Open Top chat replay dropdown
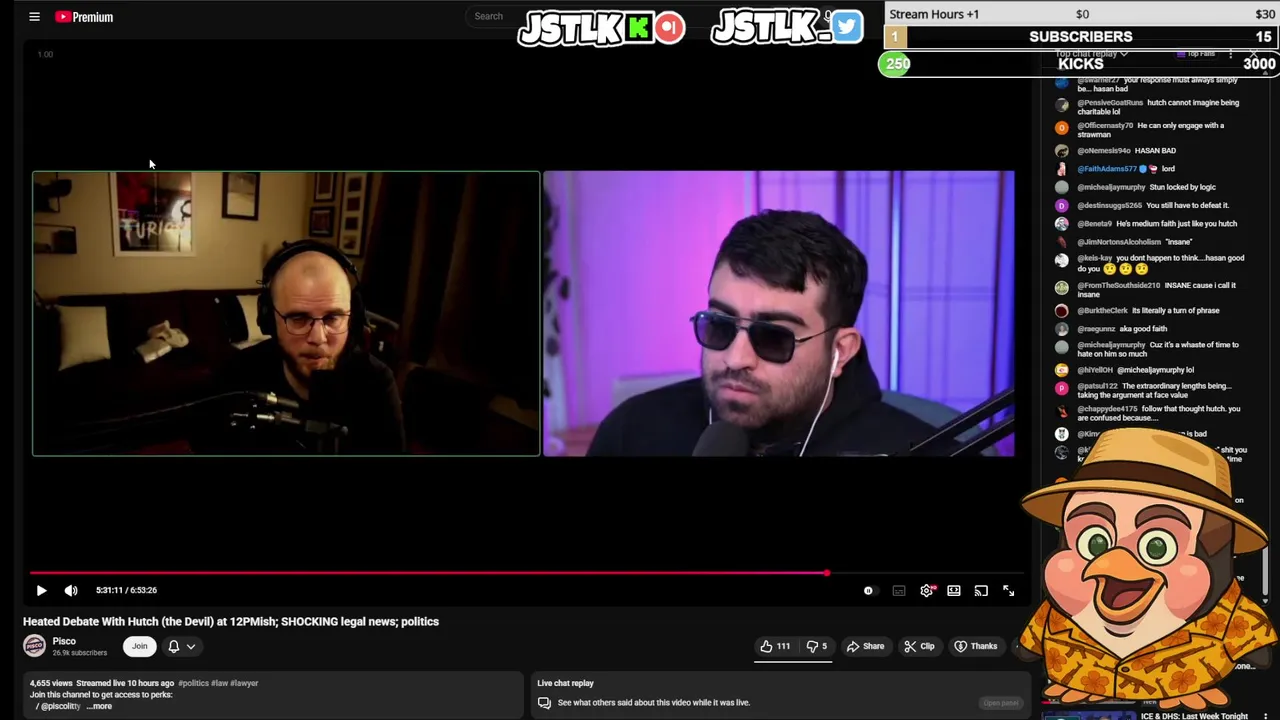The width and height of the screenshot is (1280, 720). (x=1094, y=54)
